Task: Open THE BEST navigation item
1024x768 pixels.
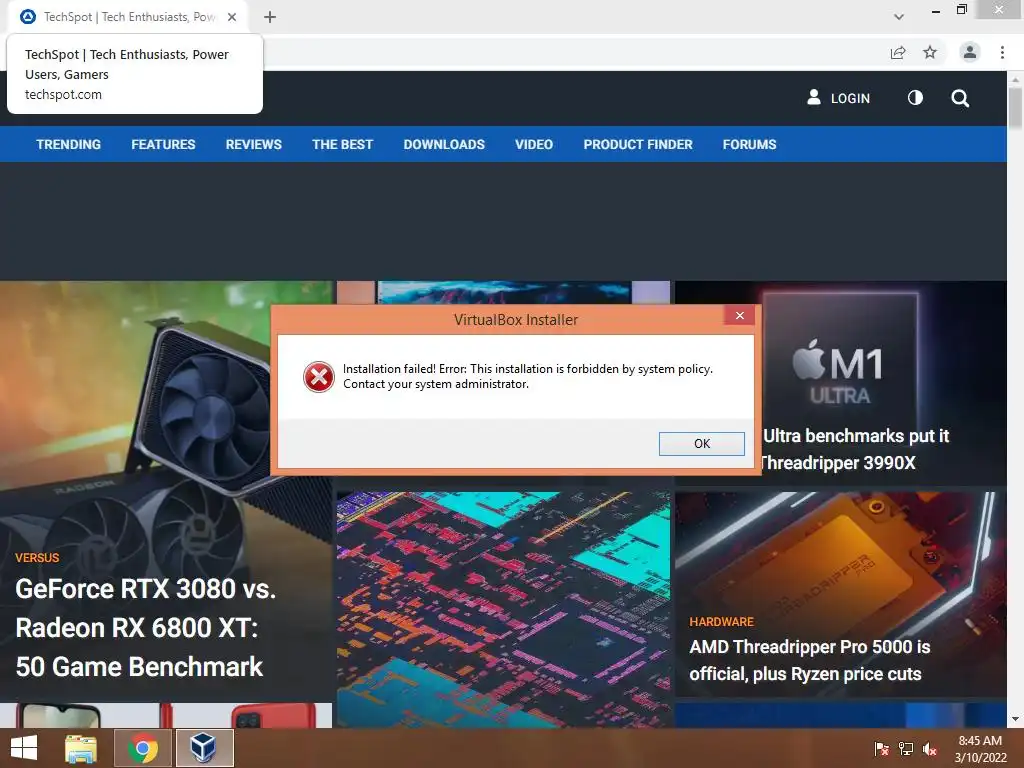Action: coord(342,144)
